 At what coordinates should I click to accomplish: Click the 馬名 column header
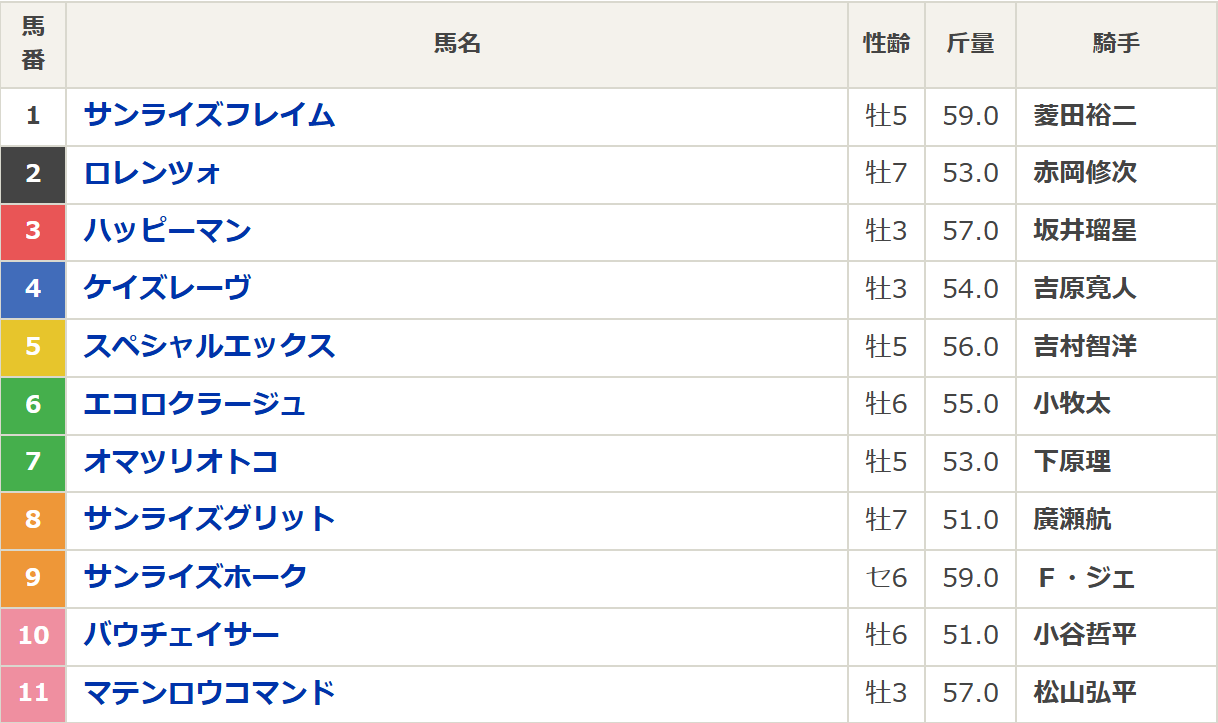[x=457, y=44]
